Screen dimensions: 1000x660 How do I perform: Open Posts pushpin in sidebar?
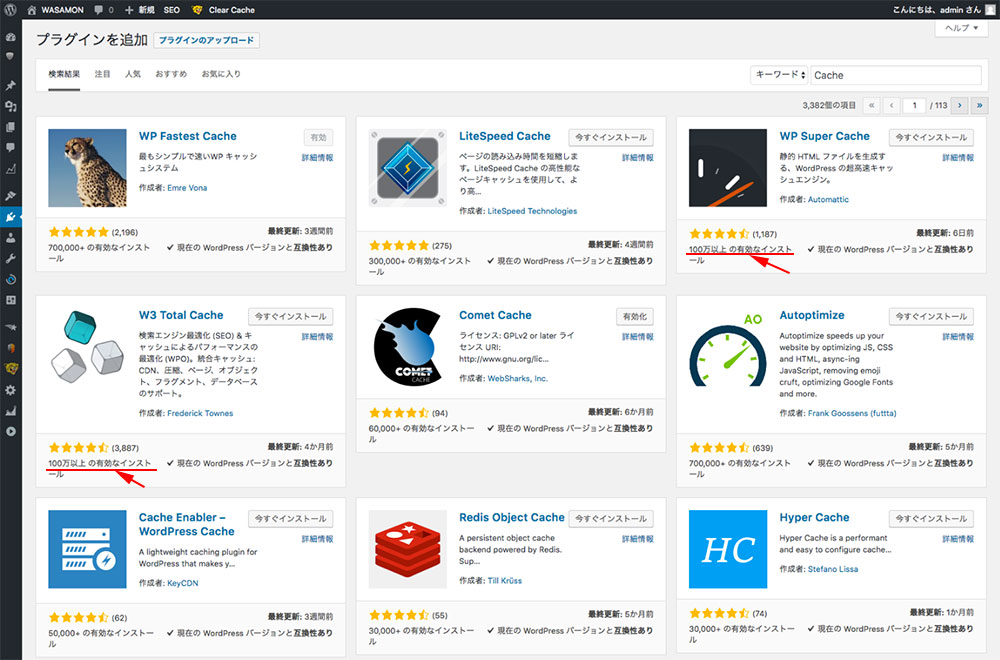coord(10,85)
